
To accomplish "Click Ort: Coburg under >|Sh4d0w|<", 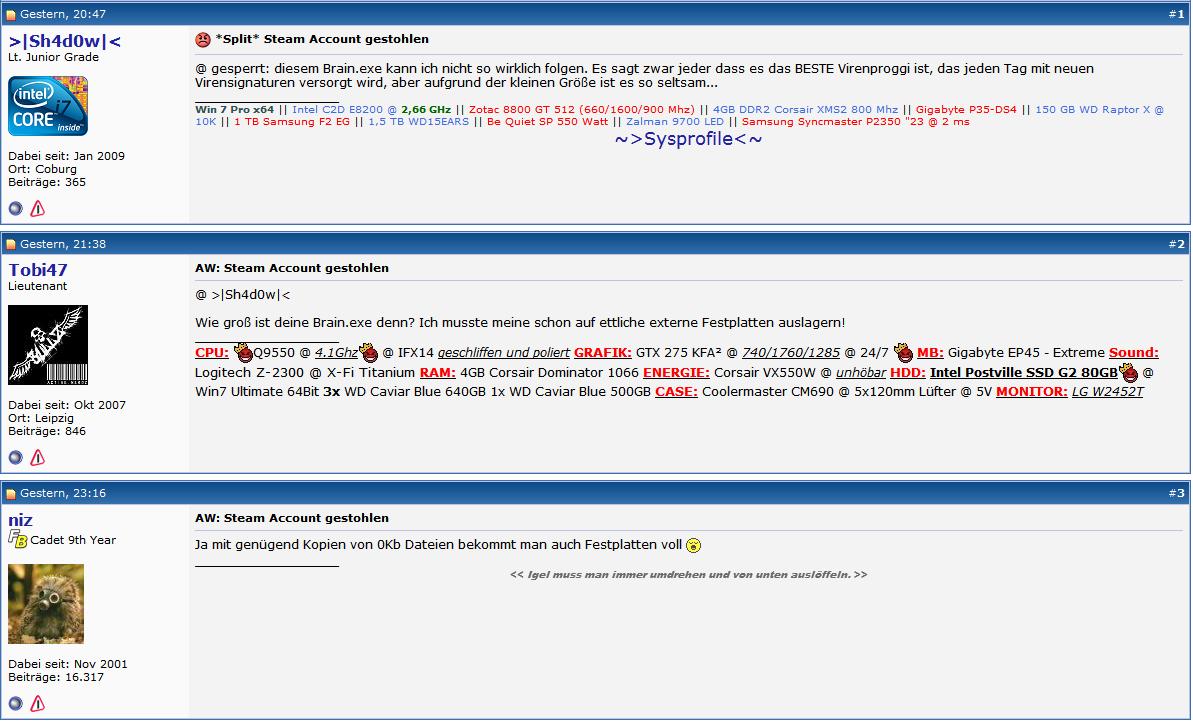I will click(x=43, y=169).
